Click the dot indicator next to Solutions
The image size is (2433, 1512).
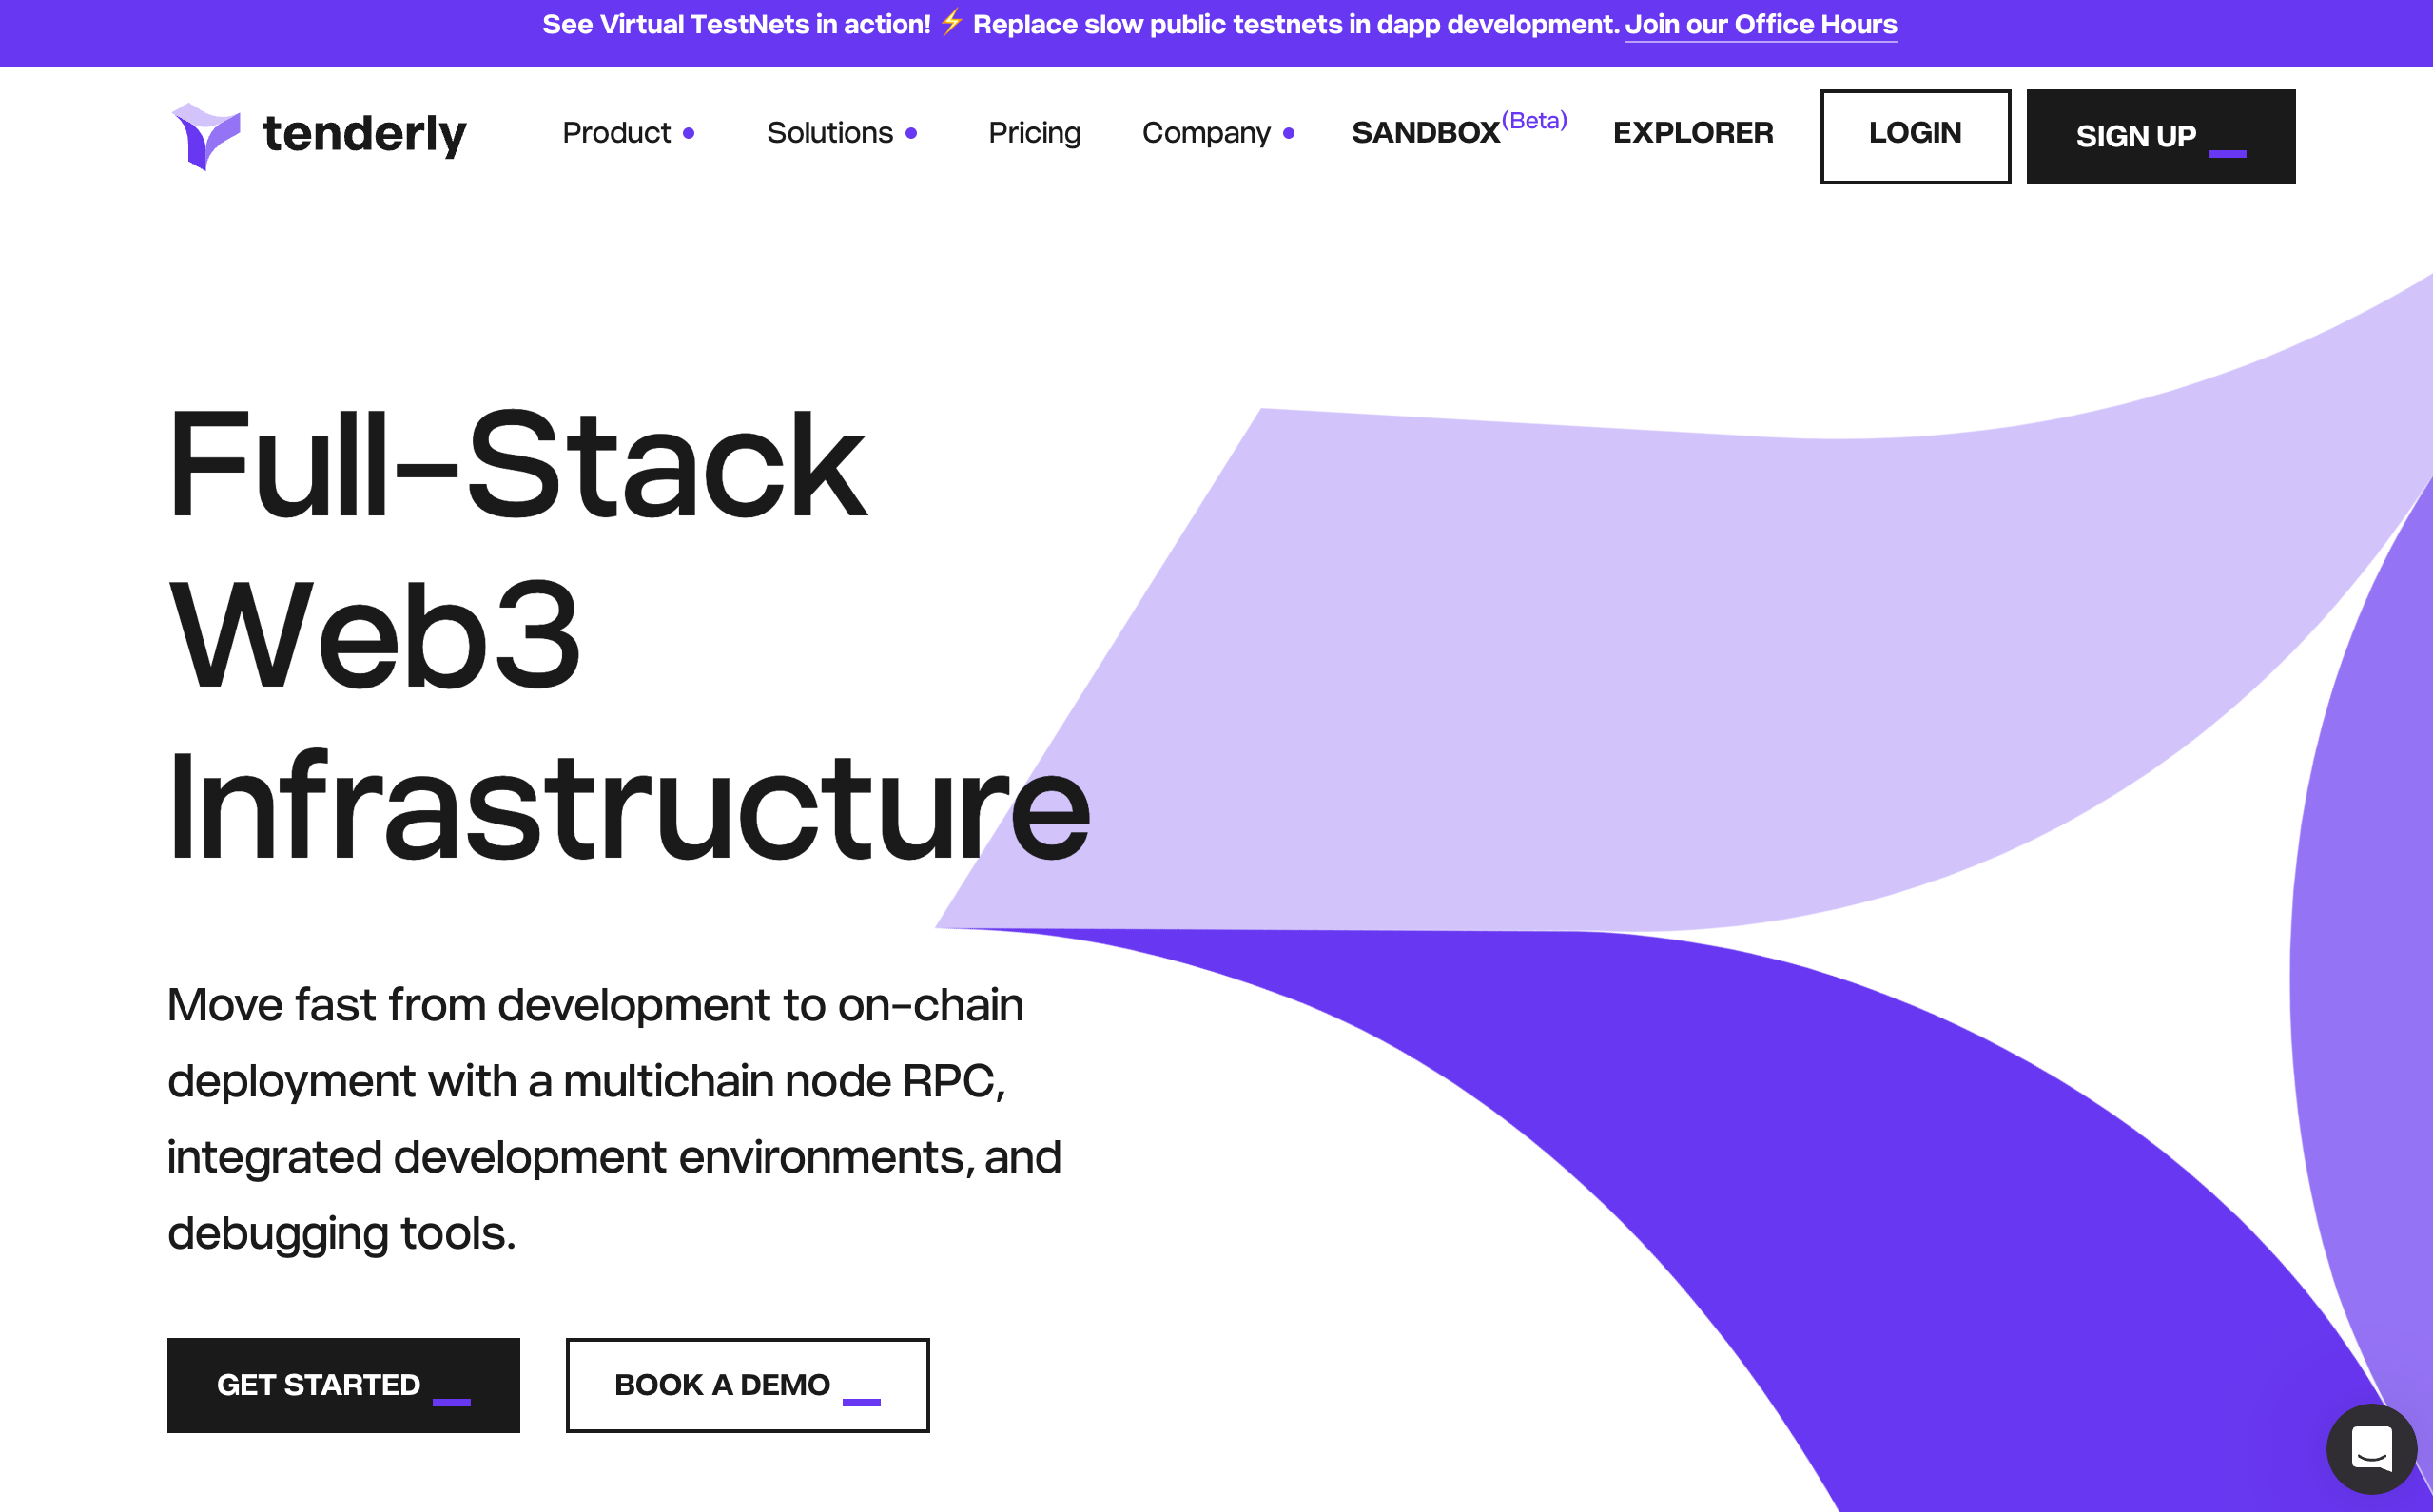pos(911,133)
